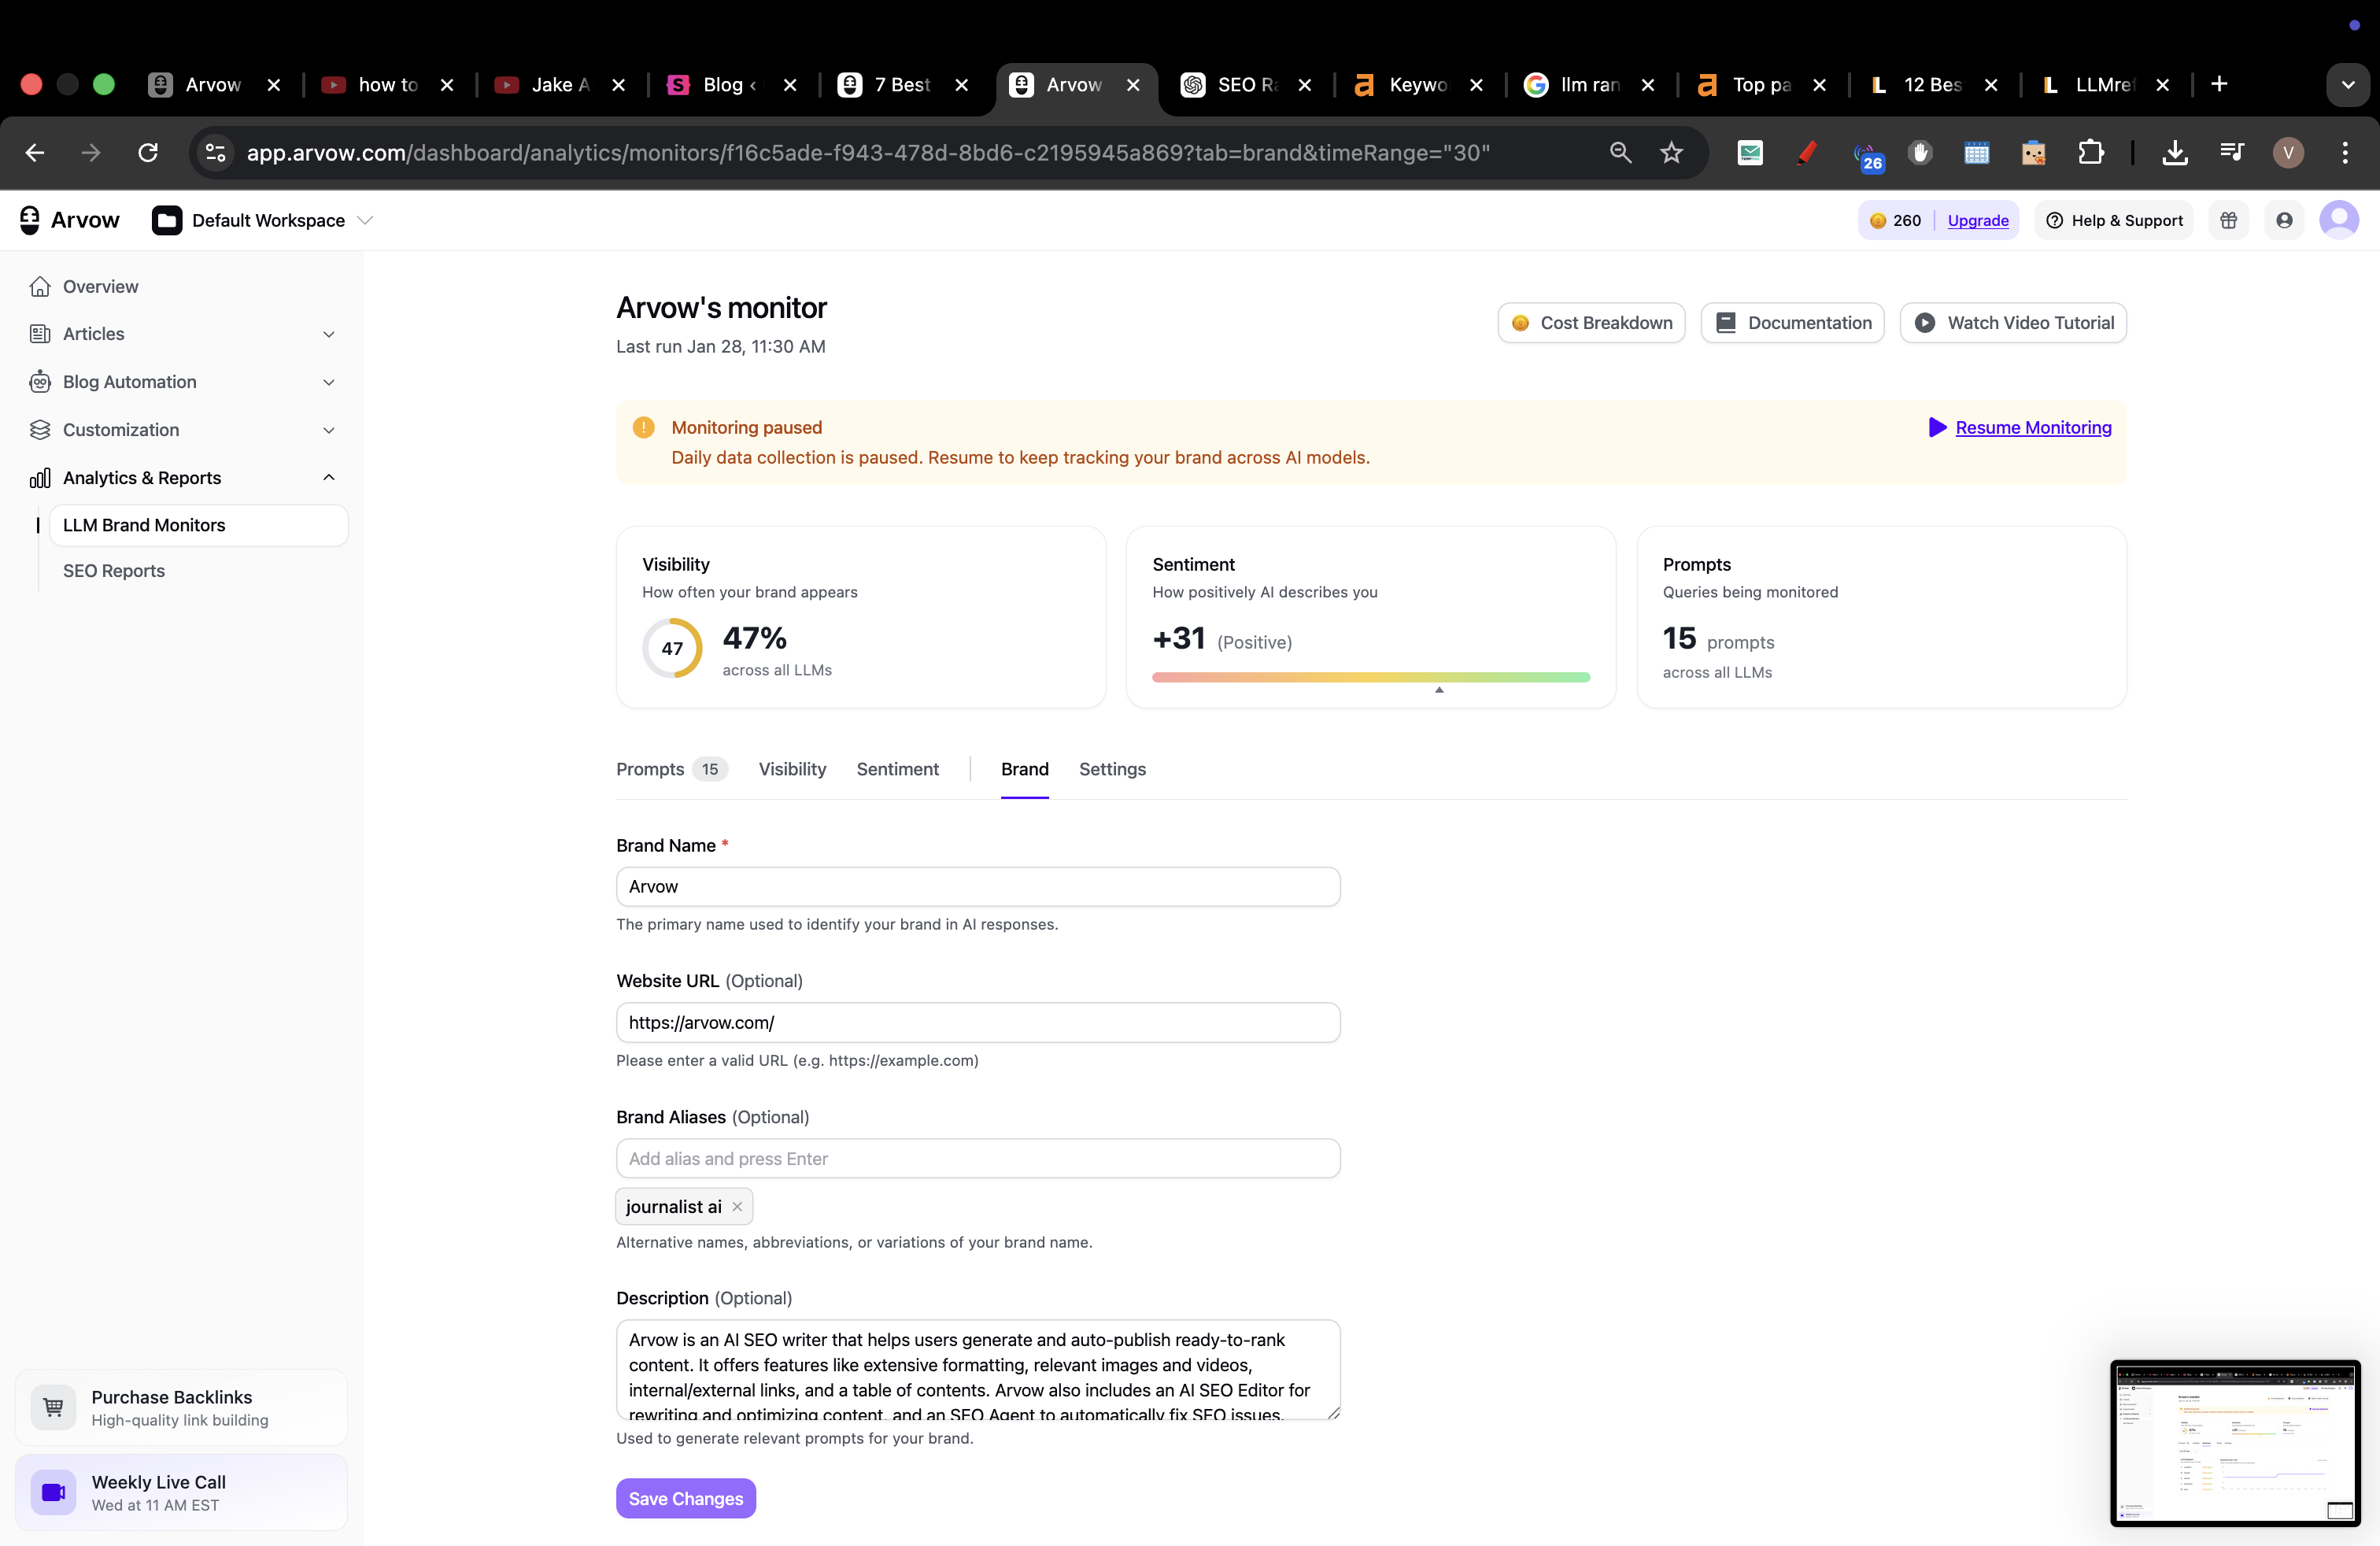The image size is (2380, 1546).
Task: Click the gift icon in header
Action: (2228, 220)
